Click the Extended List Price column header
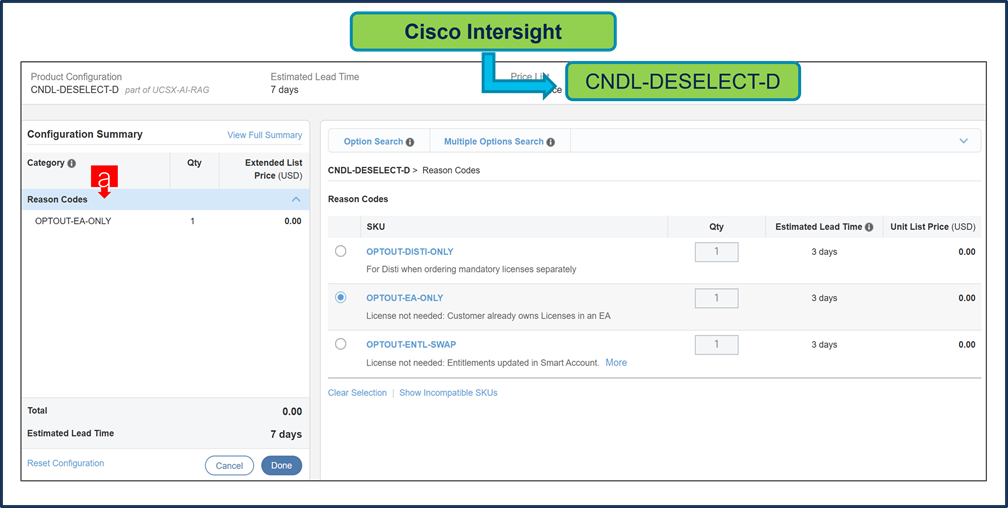 [x=273, y=169]
